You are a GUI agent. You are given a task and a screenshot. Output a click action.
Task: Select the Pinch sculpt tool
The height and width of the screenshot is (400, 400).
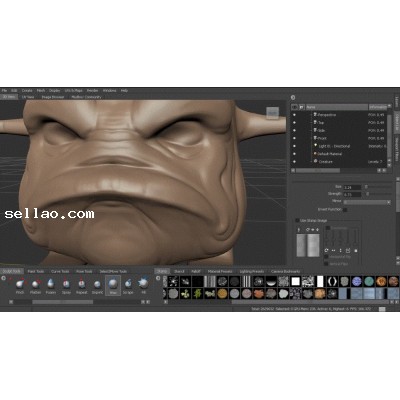tap(20, 286)
